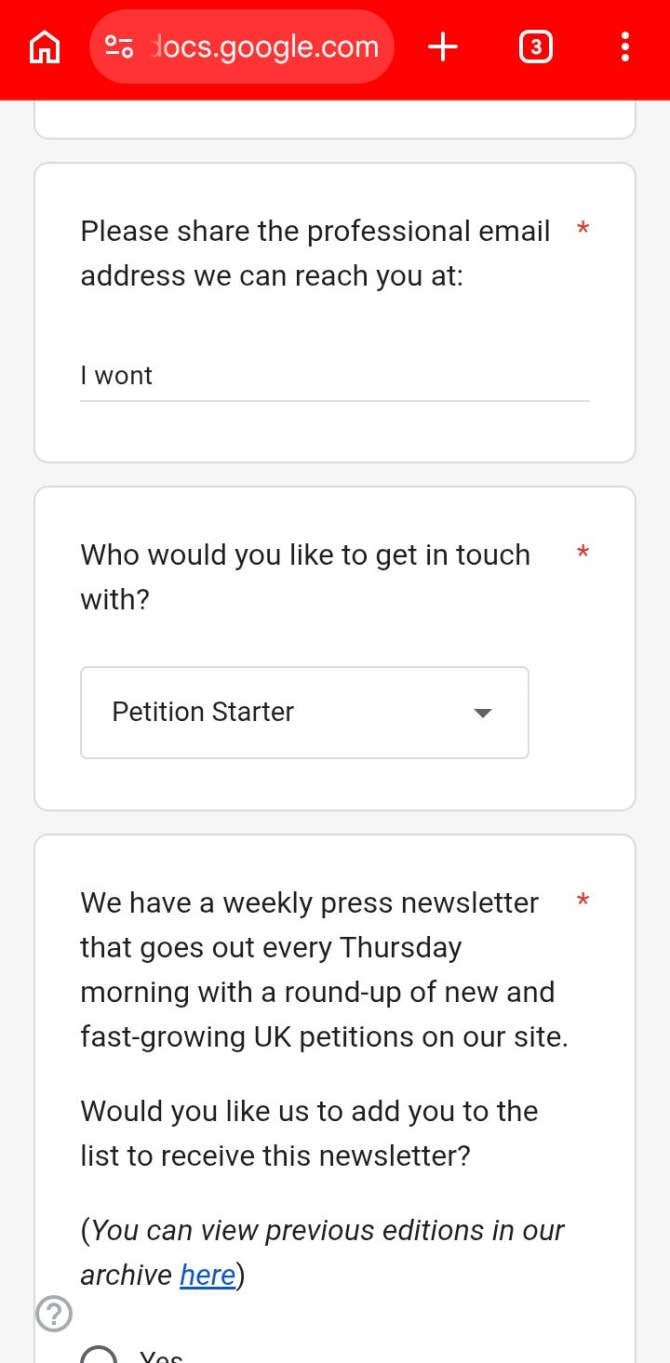670x1363 pixels.
Task: Click the professional email address question label
Action: pyautogui.click(x=315, y=253)
